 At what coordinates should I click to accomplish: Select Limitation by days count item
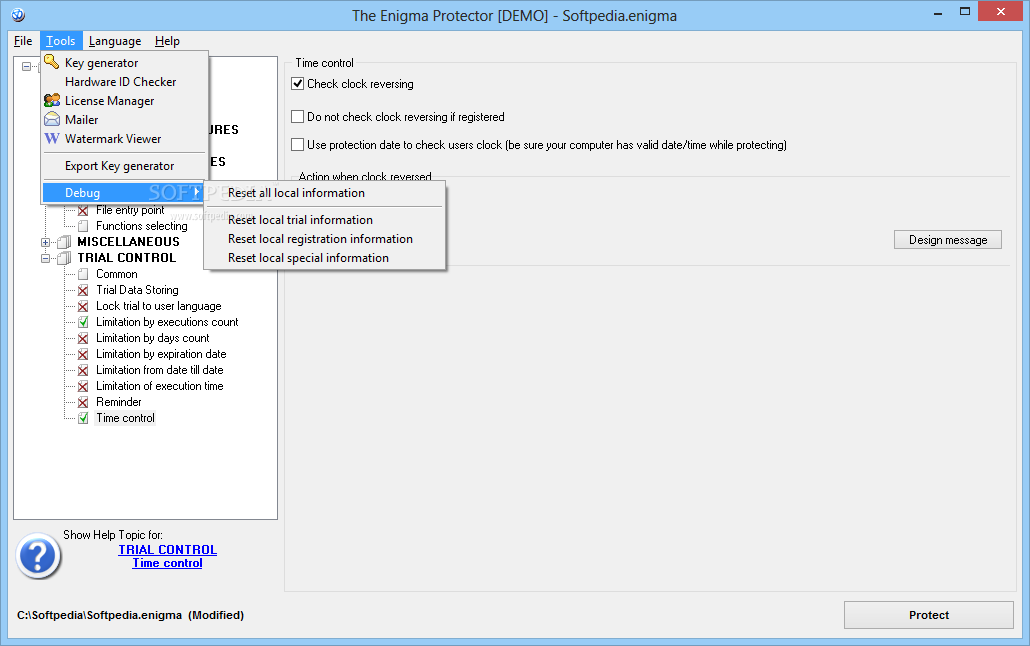click(x=153, y=338)
